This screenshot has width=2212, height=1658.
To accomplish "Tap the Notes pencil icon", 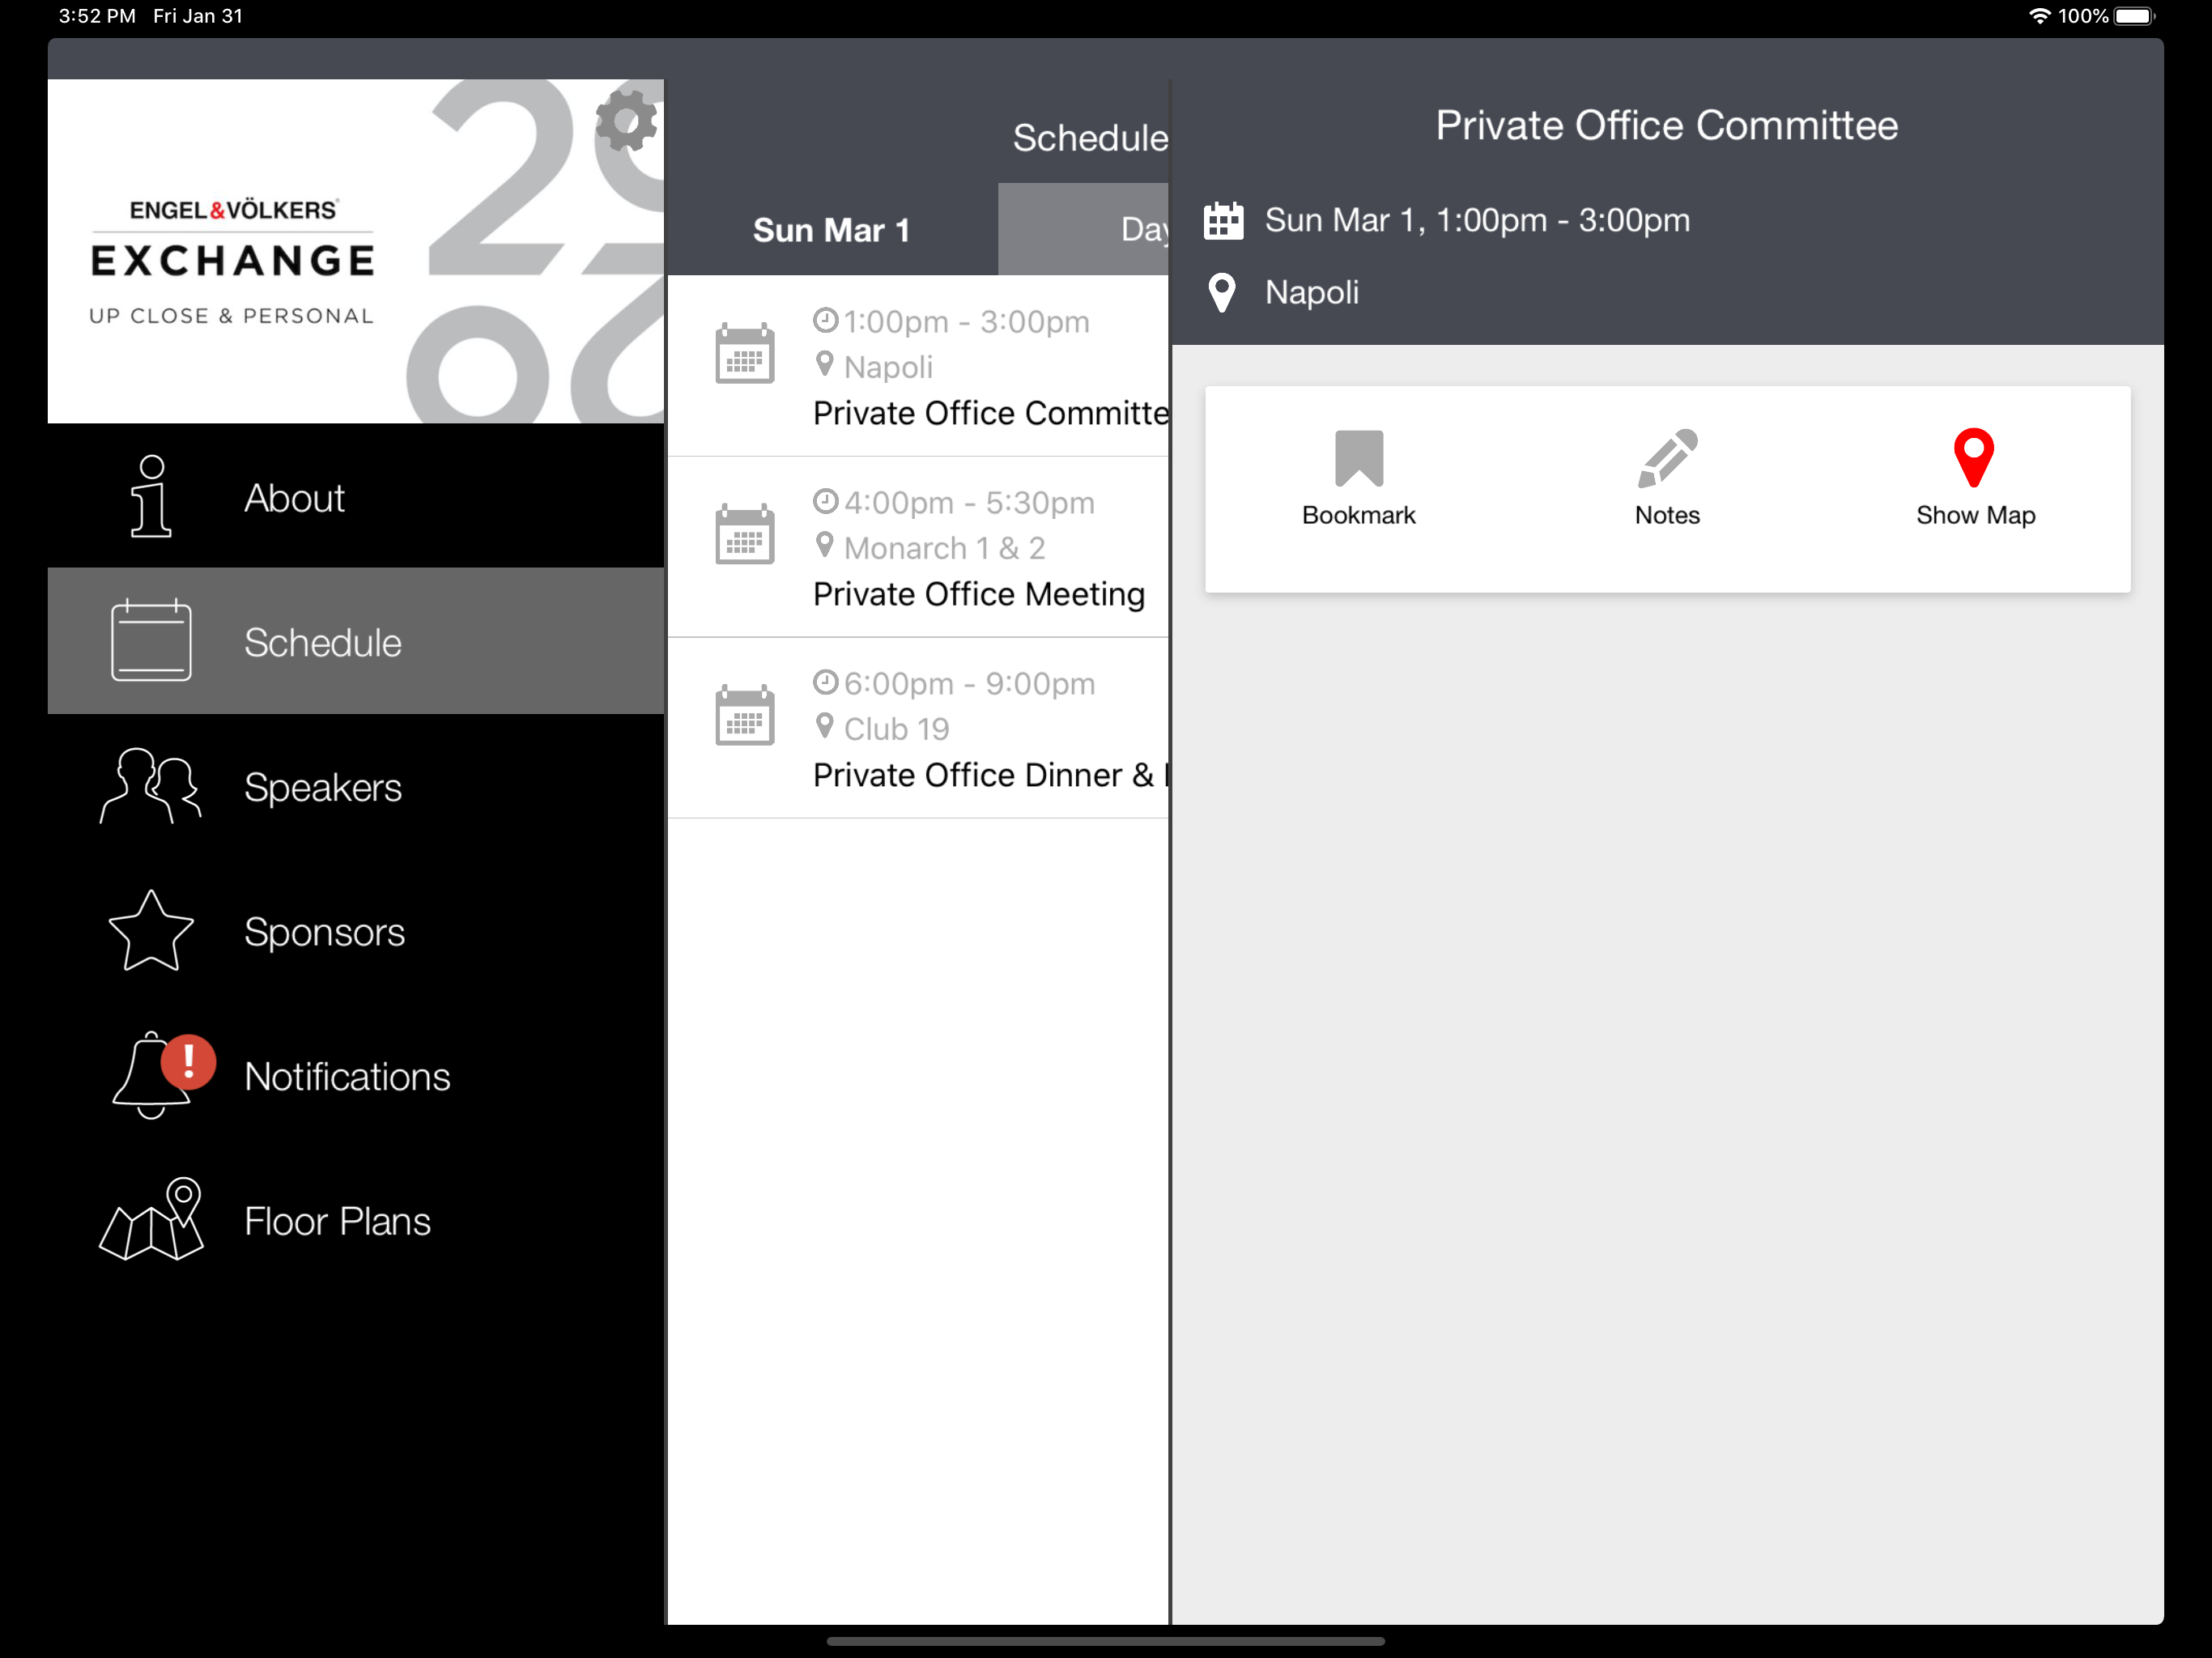I will (1667, 458).
